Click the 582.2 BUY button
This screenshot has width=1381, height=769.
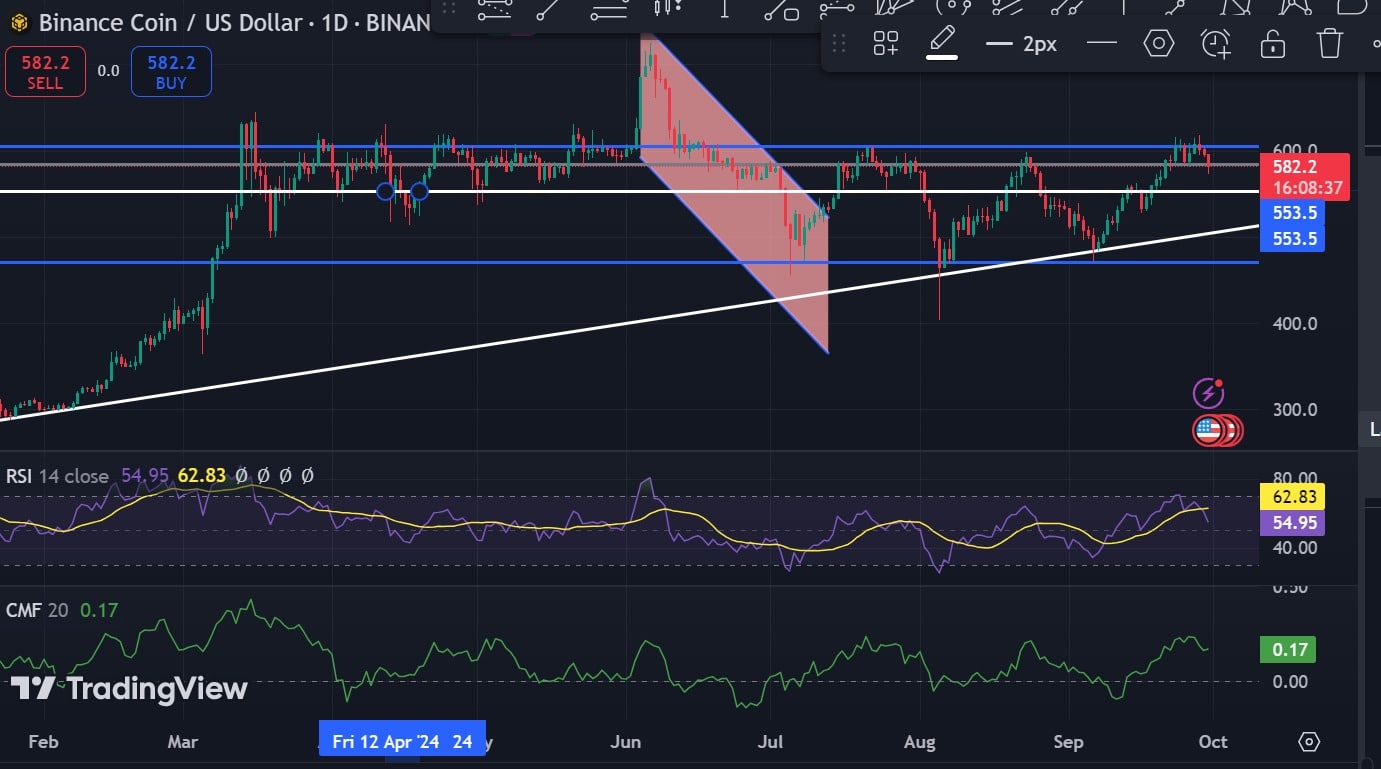pyautogui.click(x=171, y=72)
